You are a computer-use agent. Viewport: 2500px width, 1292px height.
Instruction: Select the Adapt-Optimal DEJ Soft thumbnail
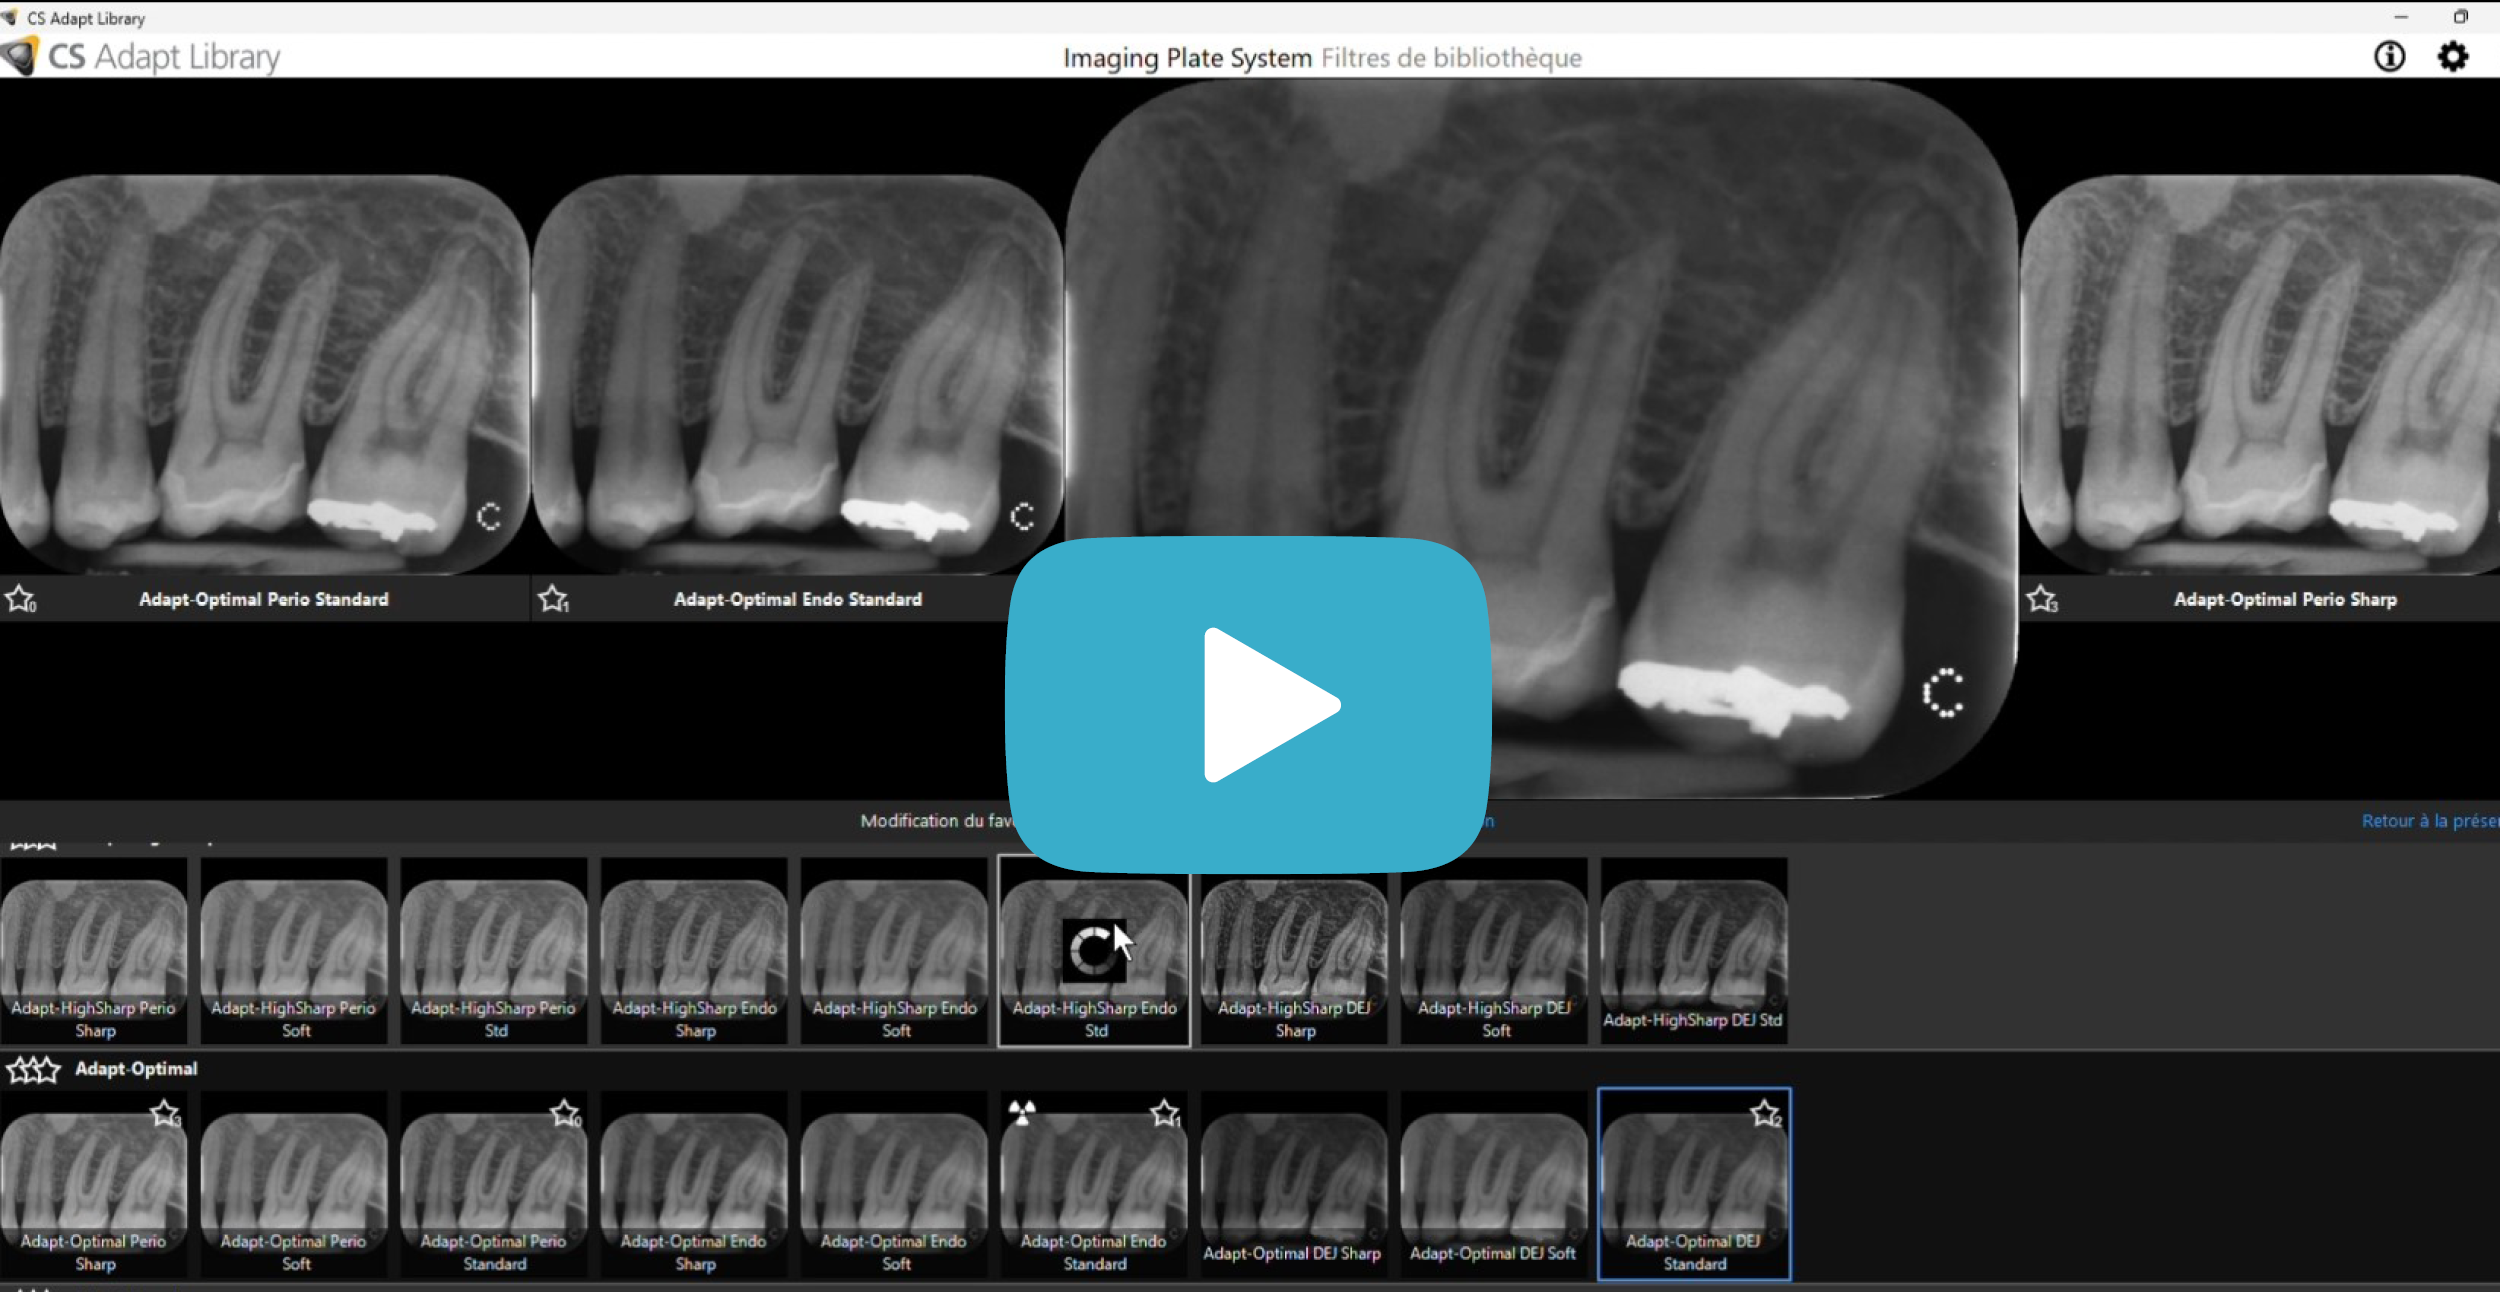[1494, 1184]
